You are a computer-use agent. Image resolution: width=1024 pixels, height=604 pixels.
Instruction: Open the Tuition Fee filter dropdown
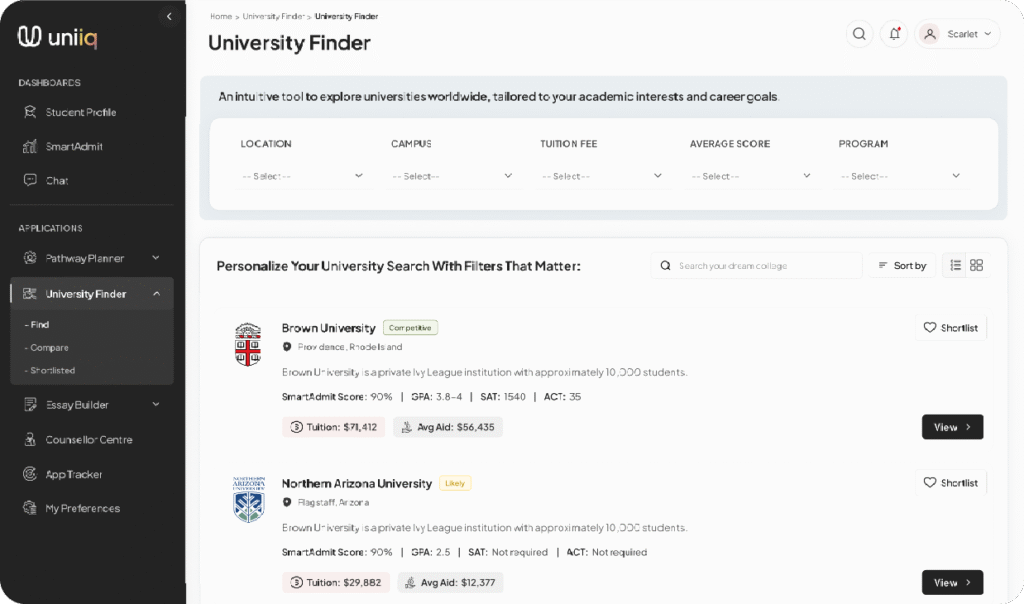(x=601, y=176)
